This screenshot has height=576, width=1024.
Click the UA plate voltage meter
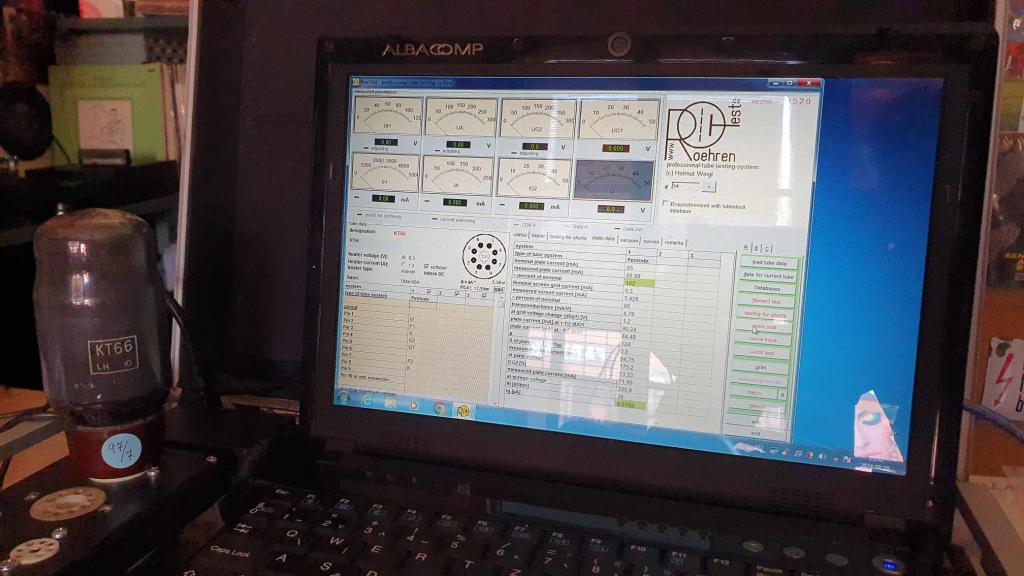(x=461, y=118)
